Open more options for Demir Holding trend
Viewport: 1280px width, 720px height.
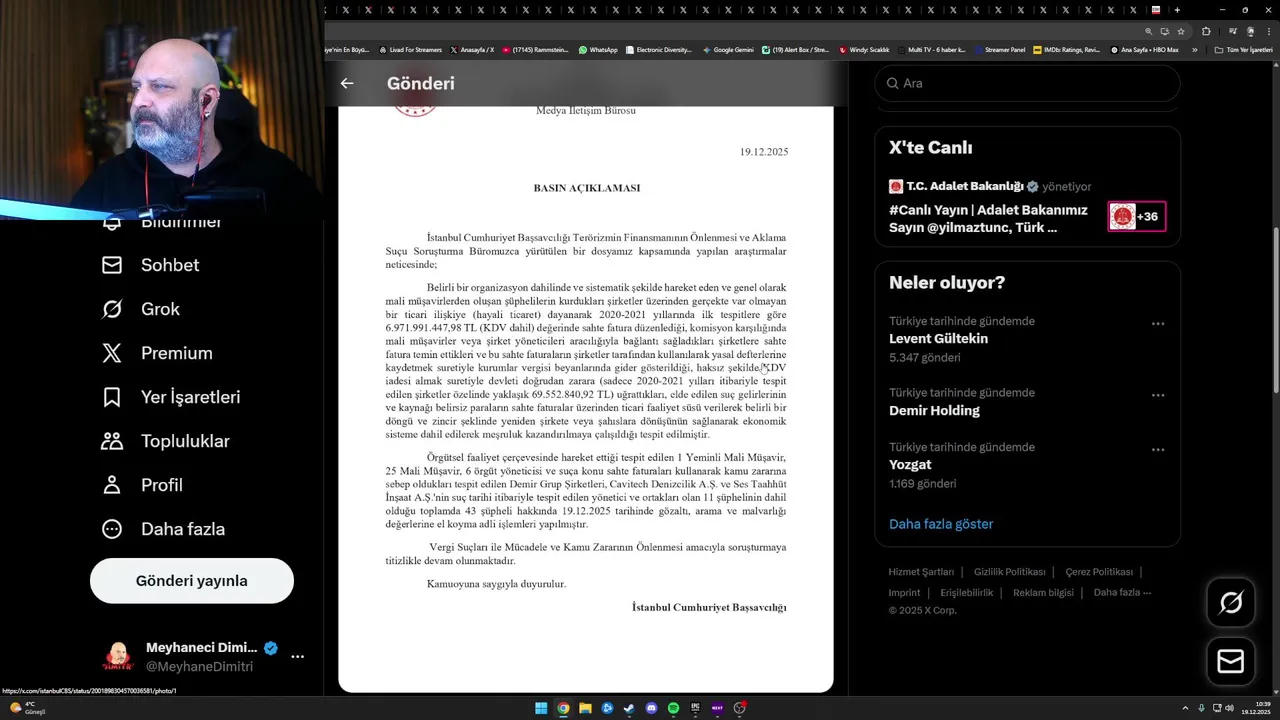[x=1158, y=395]
